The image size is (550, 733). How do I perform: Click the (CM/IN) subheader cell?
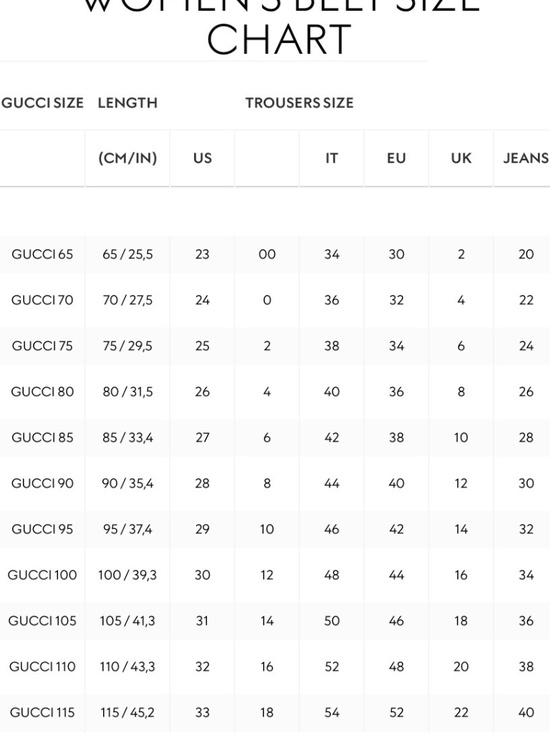(128, 158)
